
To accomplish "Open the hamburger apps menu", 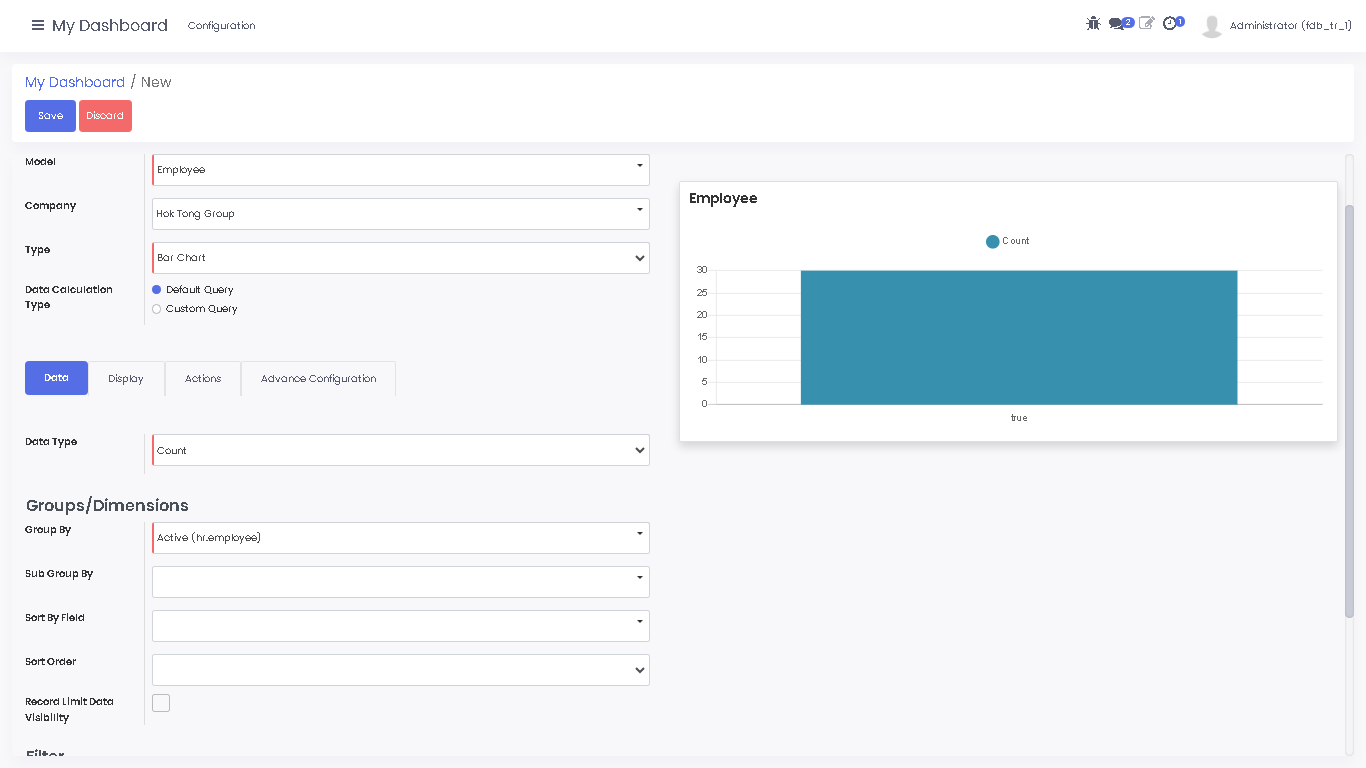I will pyautogui.click(x=38, y=25).
